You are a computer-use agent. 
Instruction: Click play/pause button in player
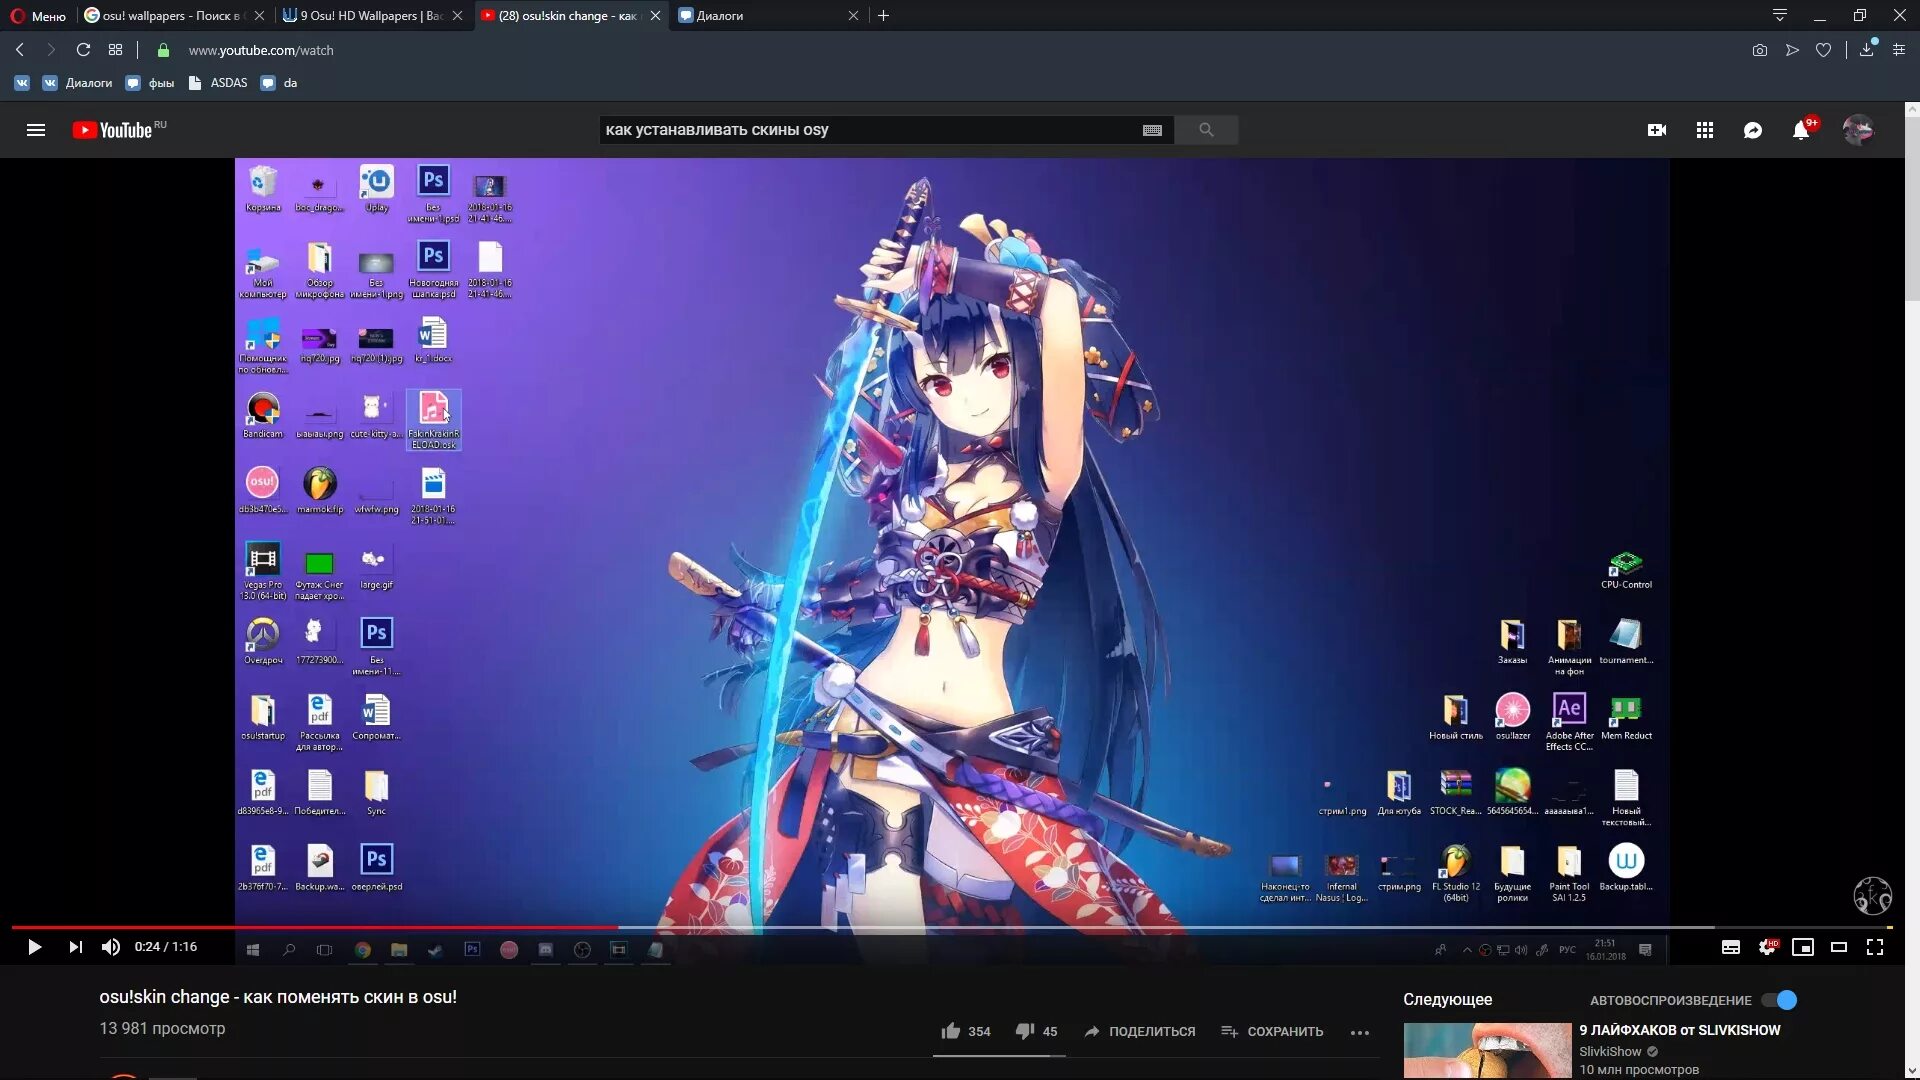coord(34,947)
